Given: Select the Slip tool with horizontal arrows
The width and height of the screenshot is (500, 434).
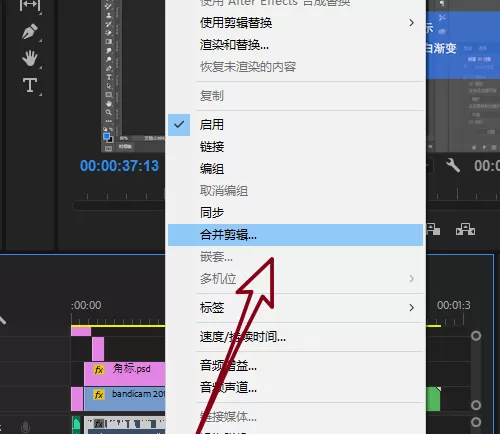Looking at the screenshot, I should (x=30, y=5).
